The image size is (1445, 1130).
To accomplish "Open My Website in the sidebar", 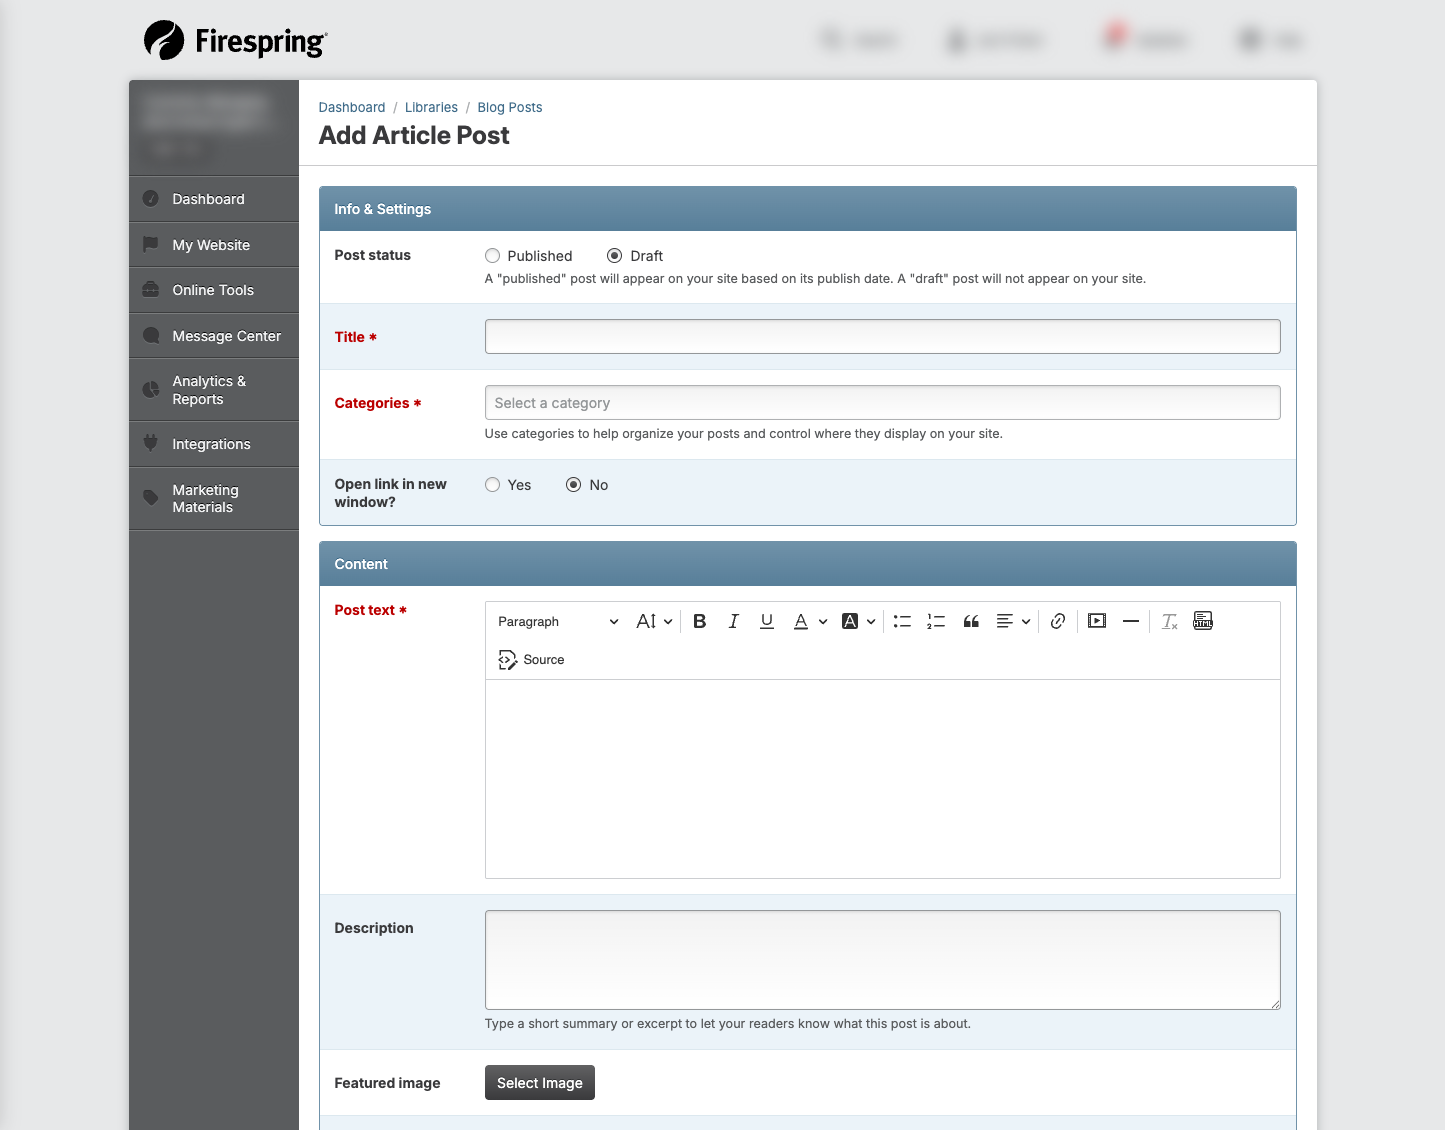I will pos(214,245).
